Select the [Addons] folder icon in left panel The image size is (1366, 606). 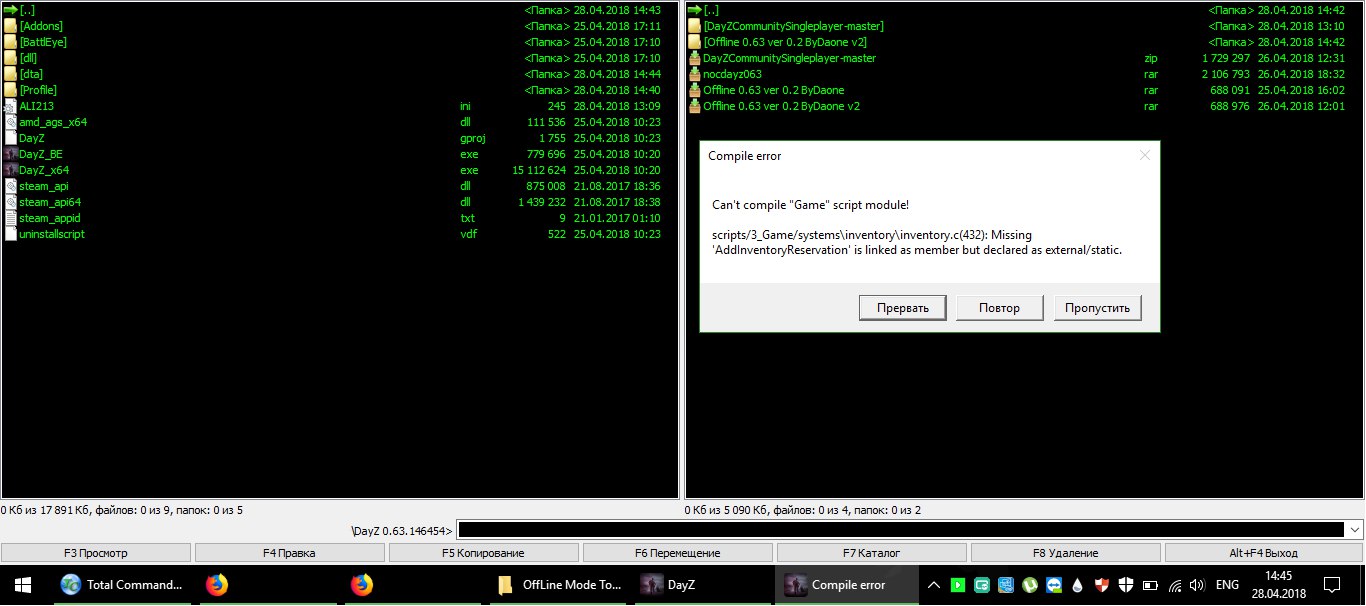11,26
